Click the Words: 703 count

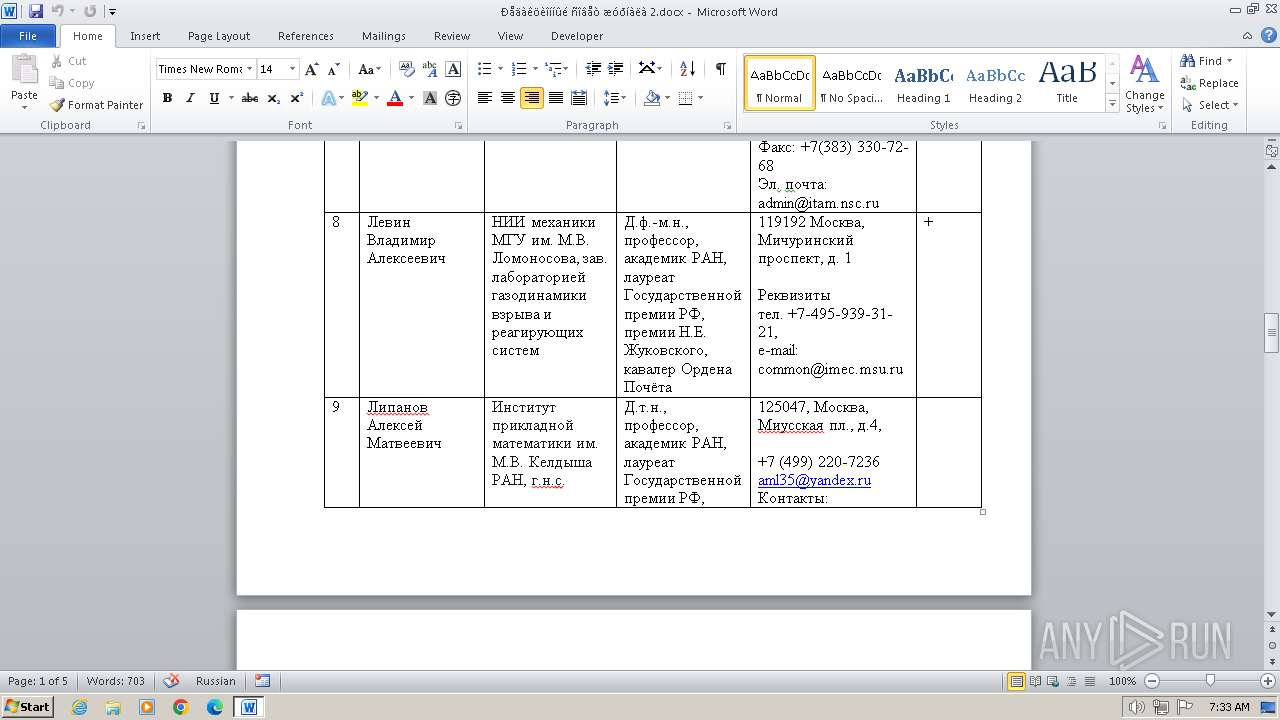(x=116, y=681)
